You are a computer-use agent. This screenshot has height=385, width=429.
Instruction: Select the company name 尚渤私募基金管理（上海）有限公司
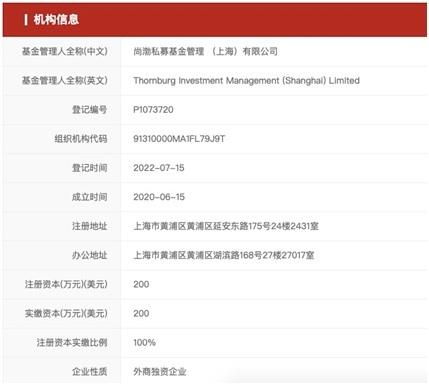pos(205,51)
